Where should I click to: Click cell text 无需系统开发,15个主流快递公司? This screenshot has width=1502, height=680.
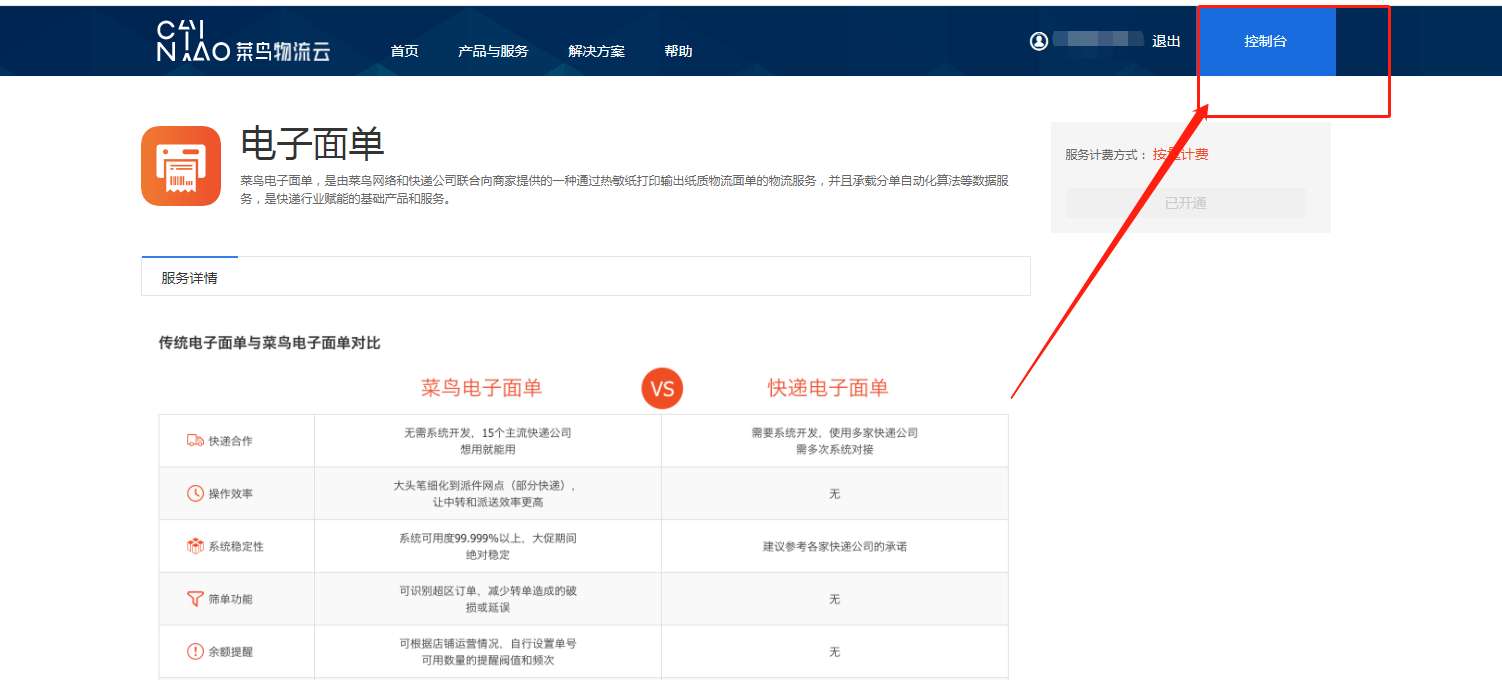(x=487, y=433)
